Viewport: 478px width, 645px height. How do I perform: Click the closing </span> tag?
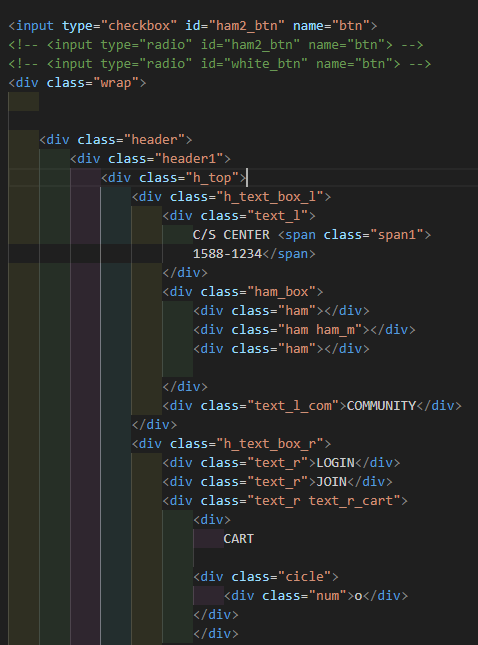click(x=289, y=254)
